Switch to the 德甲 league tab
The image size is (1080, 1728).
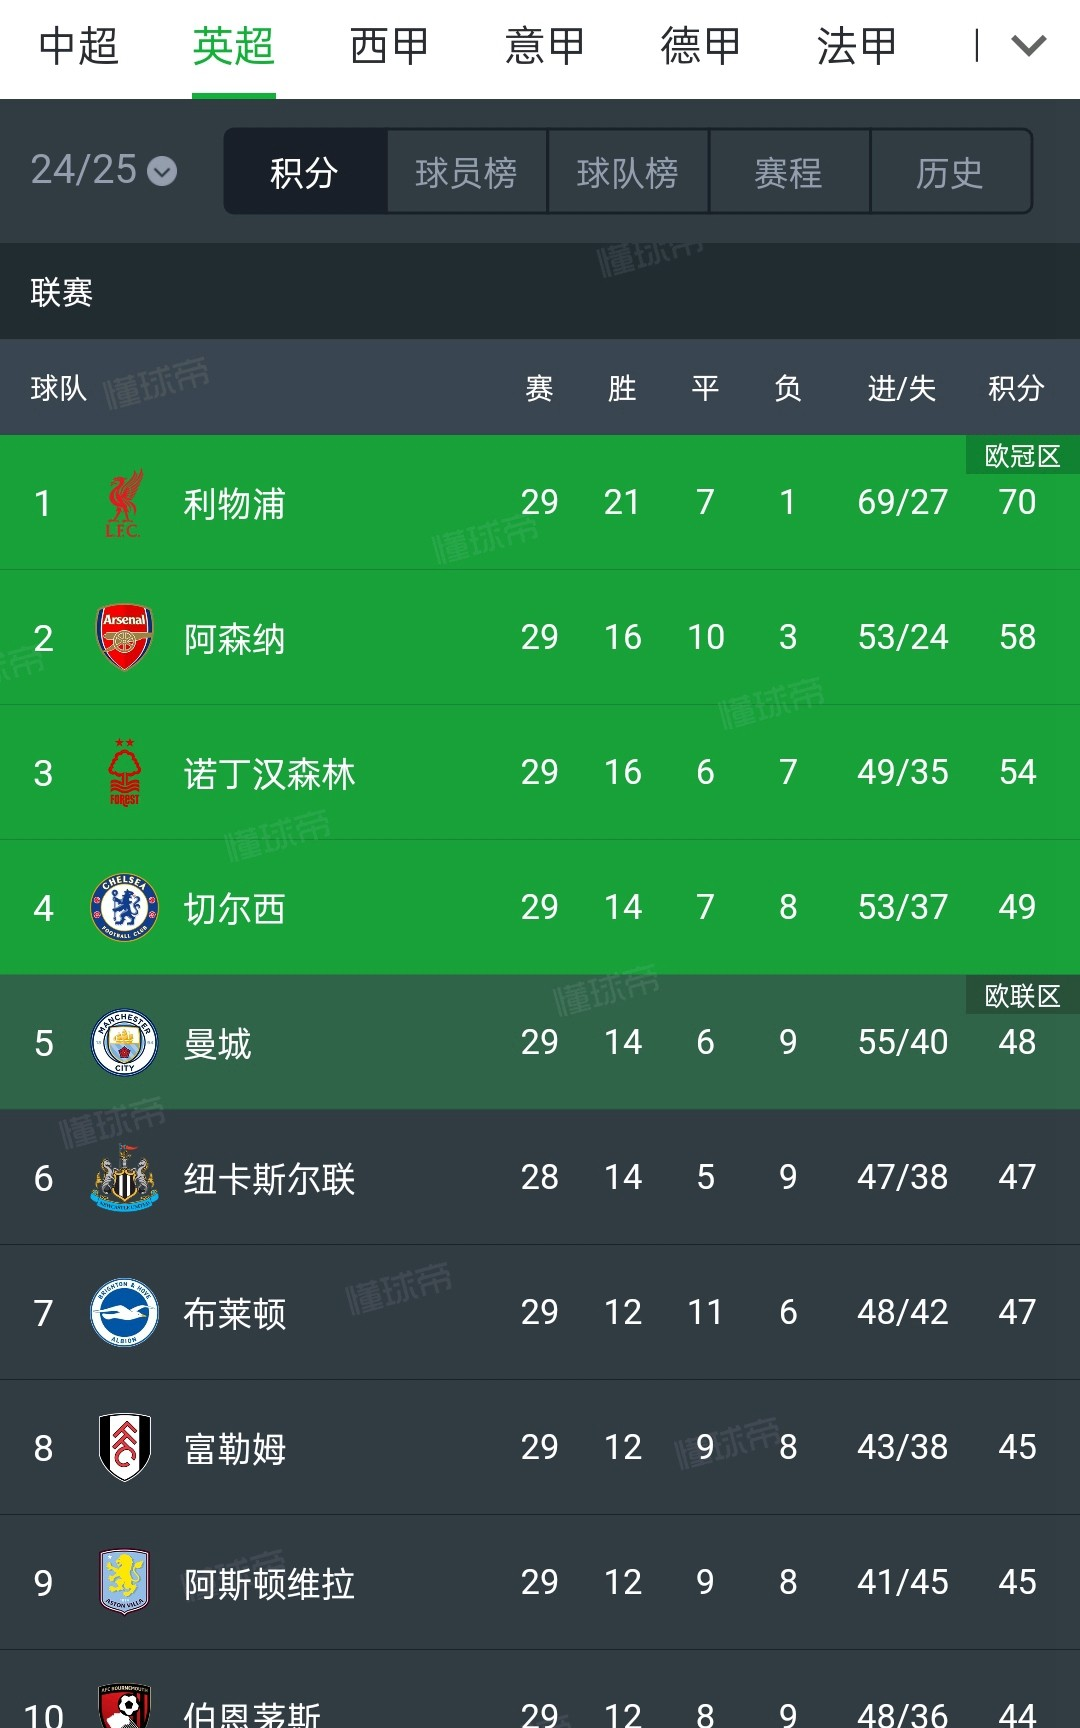(x=700, y=46)
